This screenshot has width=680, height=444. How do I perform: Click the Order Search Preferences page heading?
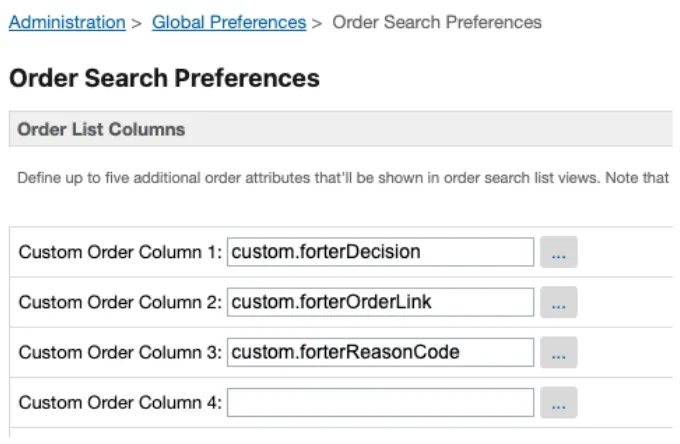click(x=164, y=78)
